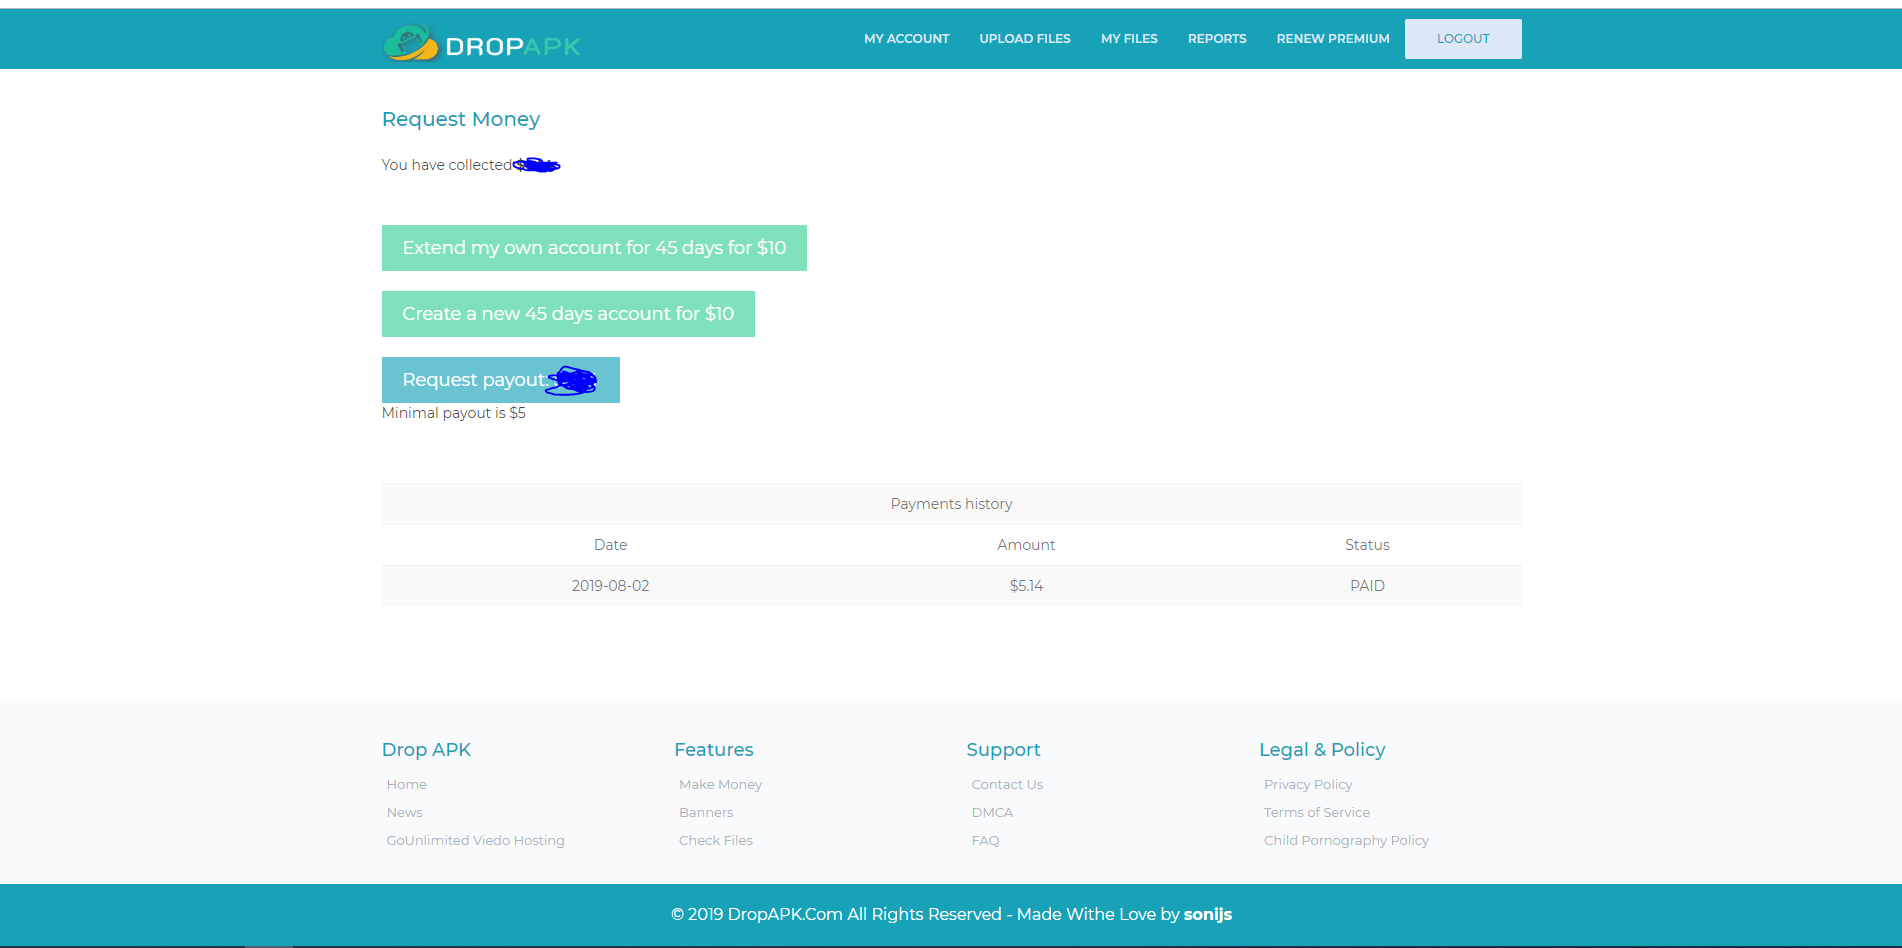Open the News footer link
Viewport: 1902px width, 948px height.
click(x=404, y=813)
